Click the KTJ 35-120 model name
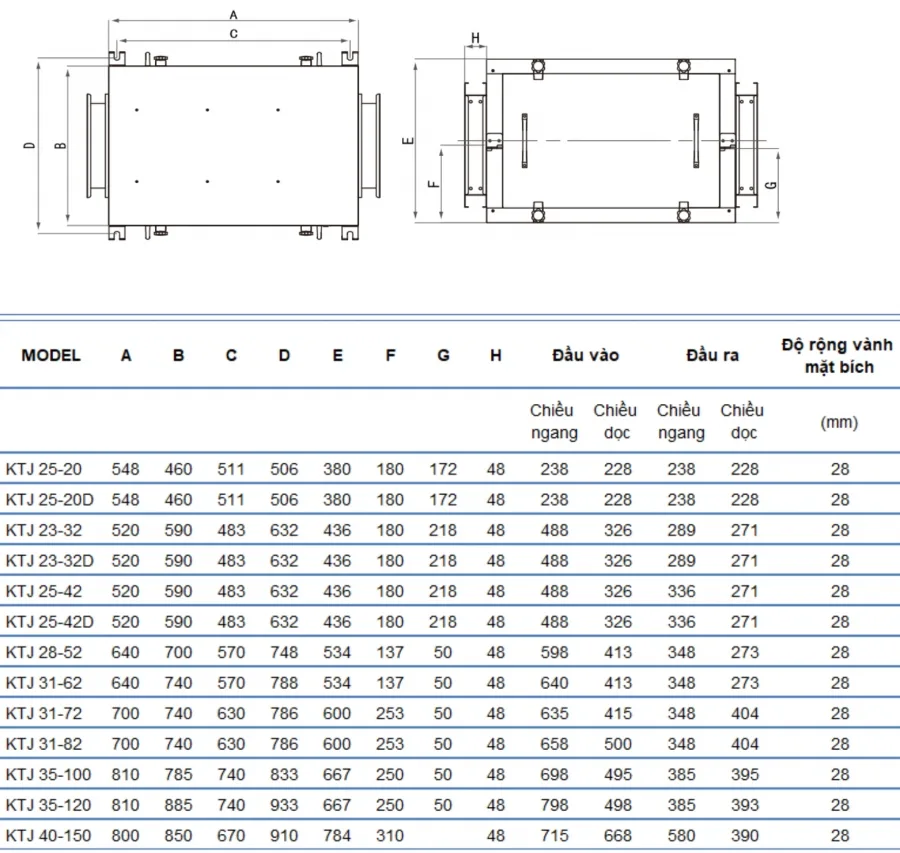The height and width of the screenshot is (853, 900). 48,805
